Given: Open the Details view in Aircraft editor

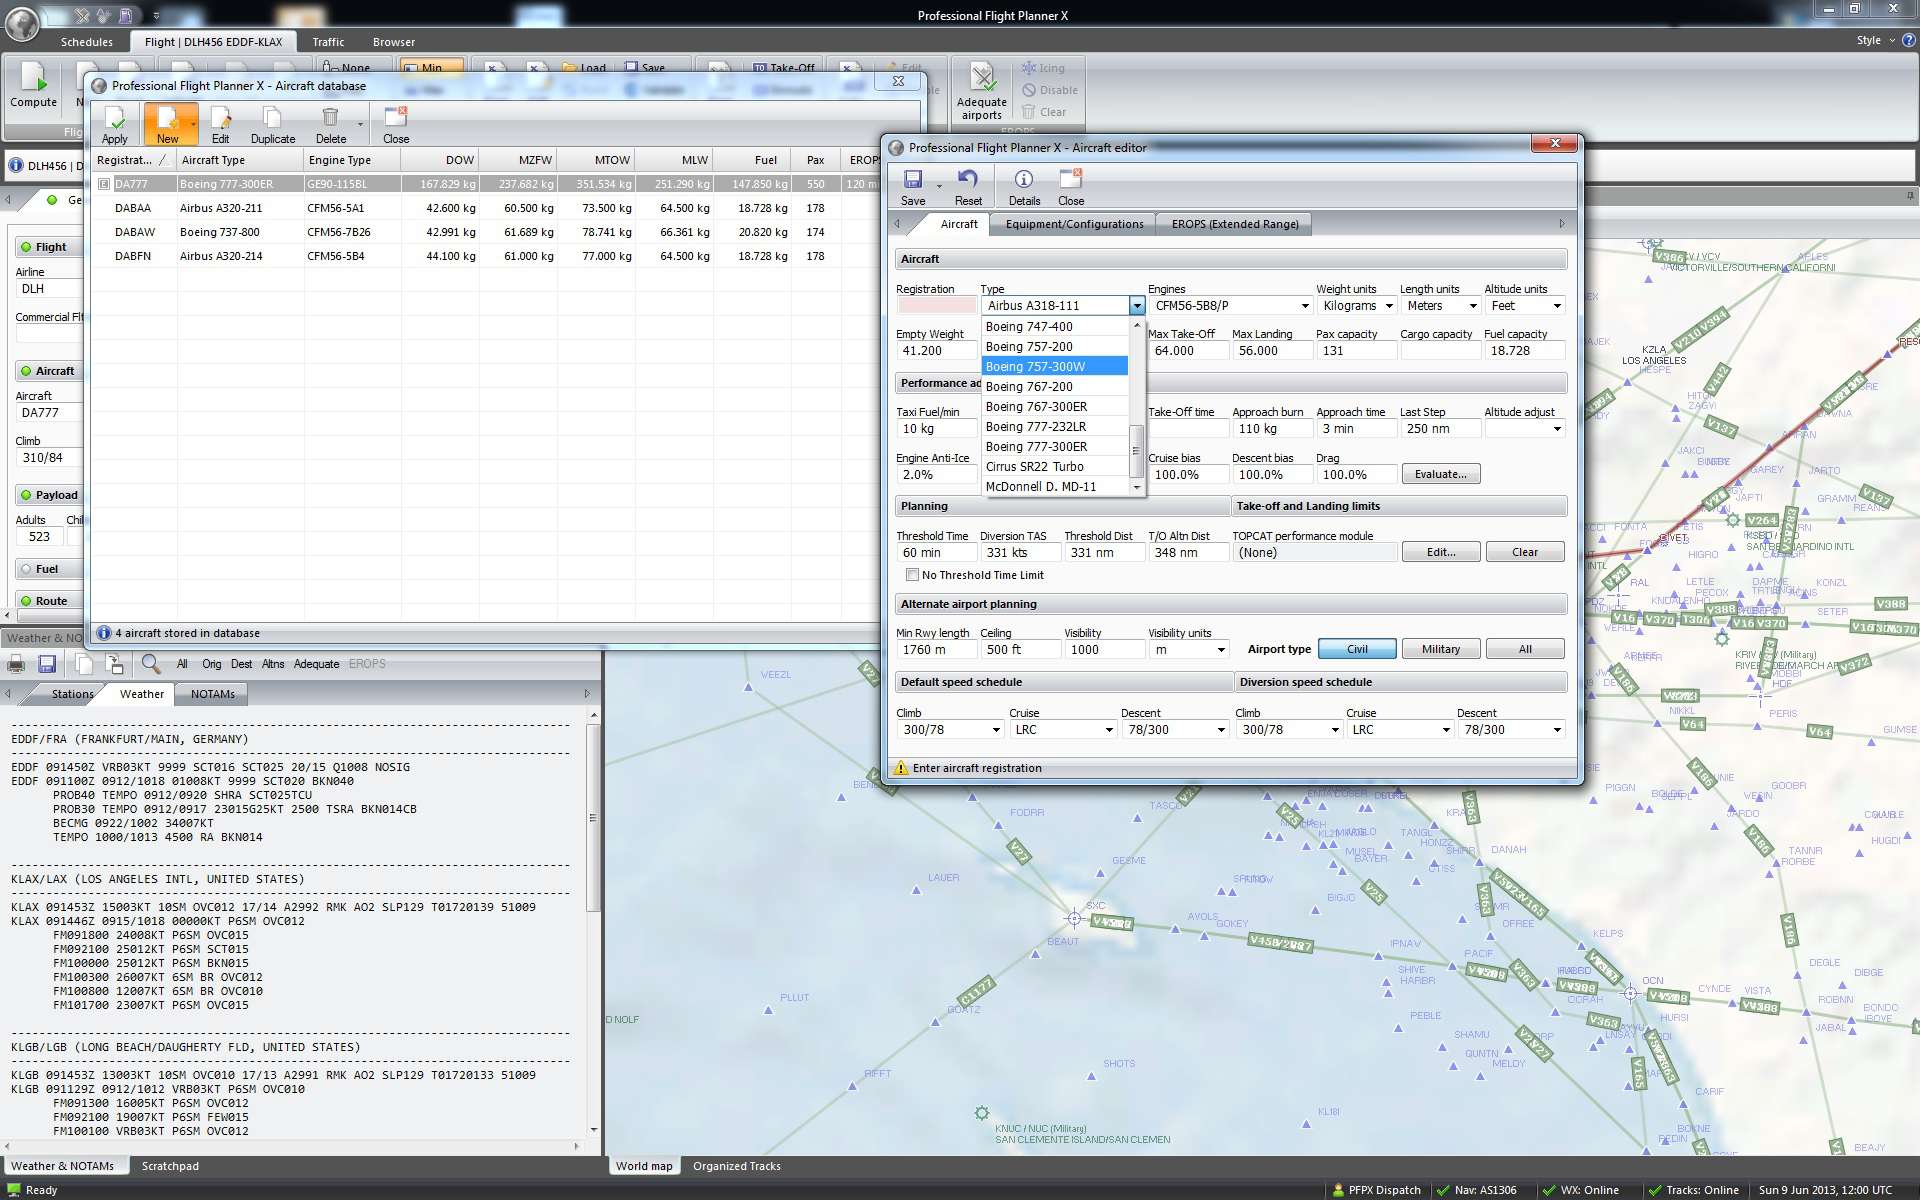Looking at the screenshot, I should (1022, 185).
